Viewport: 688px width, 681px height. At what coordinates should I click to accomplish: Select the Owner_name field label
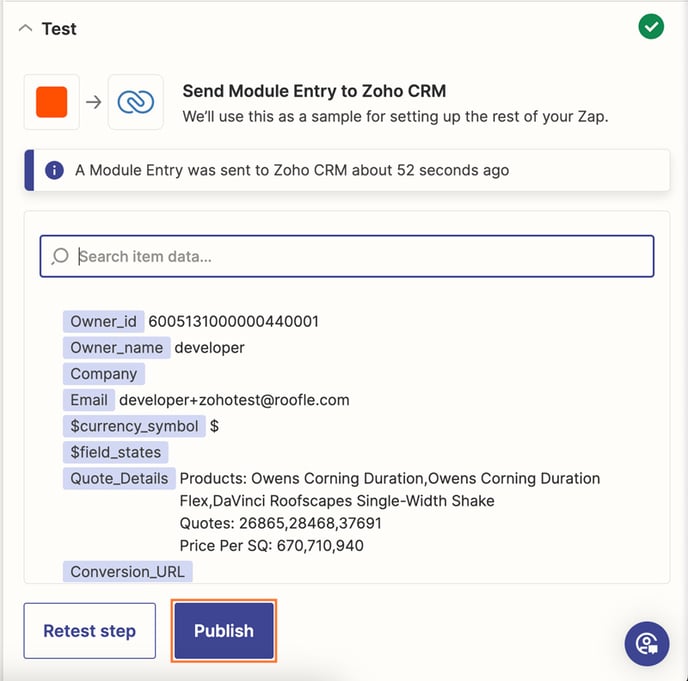[117, 348]
